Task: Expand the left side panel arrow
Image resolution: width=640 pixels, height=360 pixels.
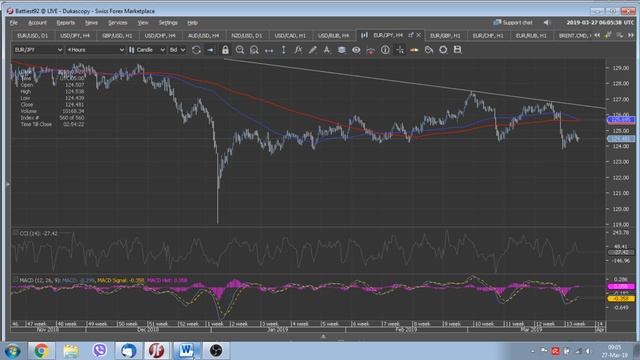Action: pyautogui.click(x=7, y=184)
